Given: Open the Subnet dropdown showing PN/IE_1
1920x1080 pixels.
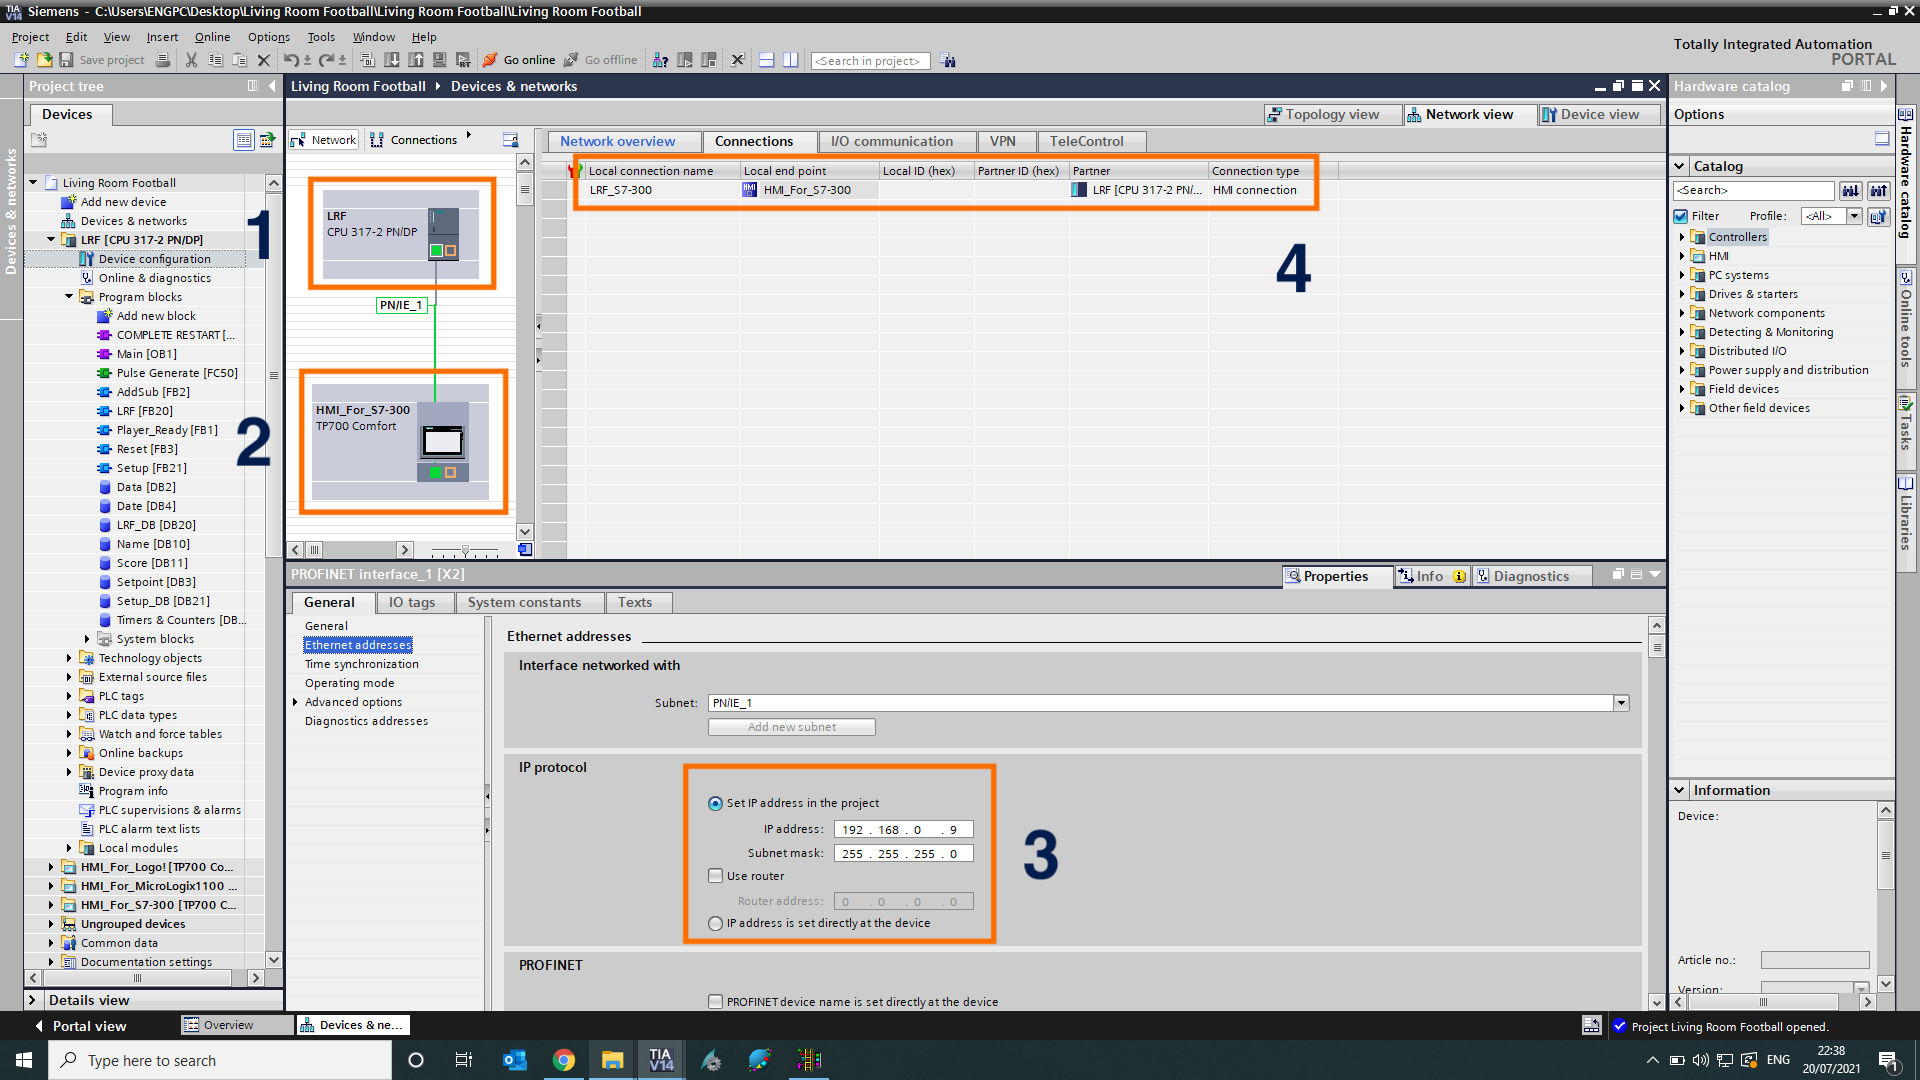Looking at the screenshot, I should click(1620, 703).
